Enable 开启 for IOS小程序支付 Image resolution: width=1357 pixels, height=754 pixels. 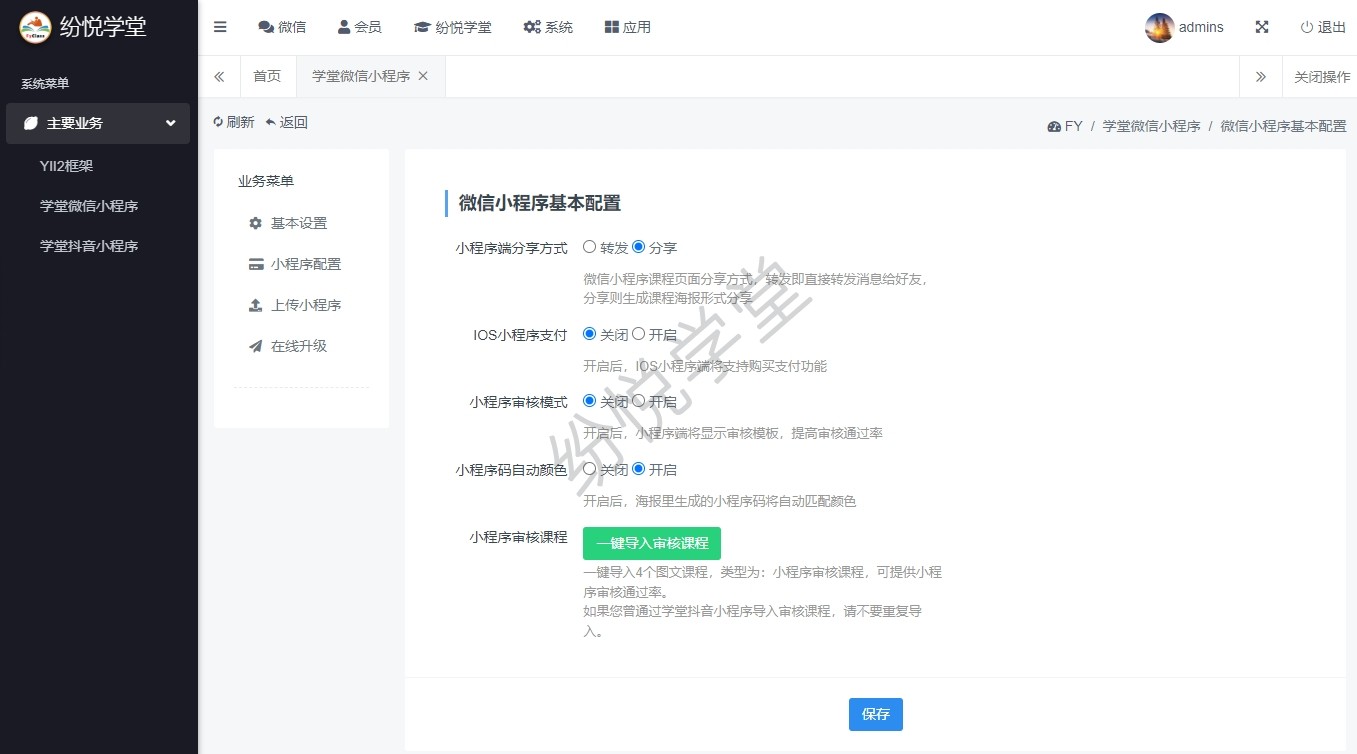(x=639, y=334)
